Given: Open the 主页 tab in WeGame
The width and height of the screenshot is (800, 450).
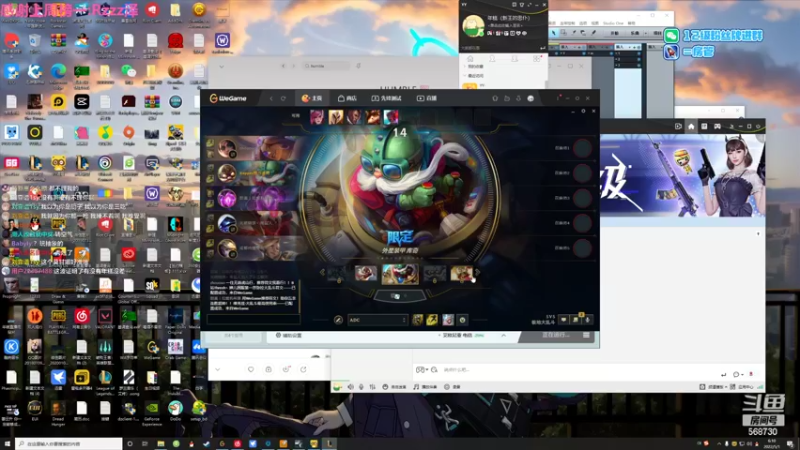Looking at the screenshot, I should pos(312,98).
